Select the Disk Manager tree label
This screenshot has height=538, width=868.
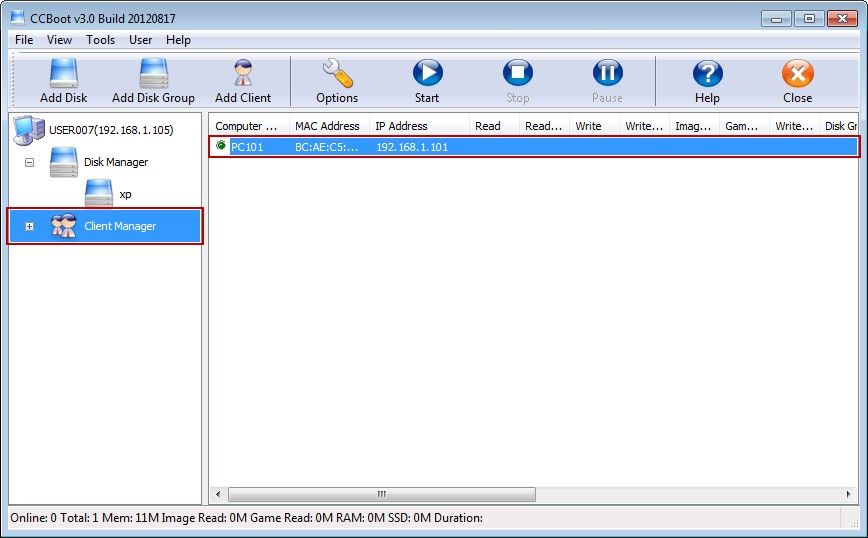pos(116,162)
